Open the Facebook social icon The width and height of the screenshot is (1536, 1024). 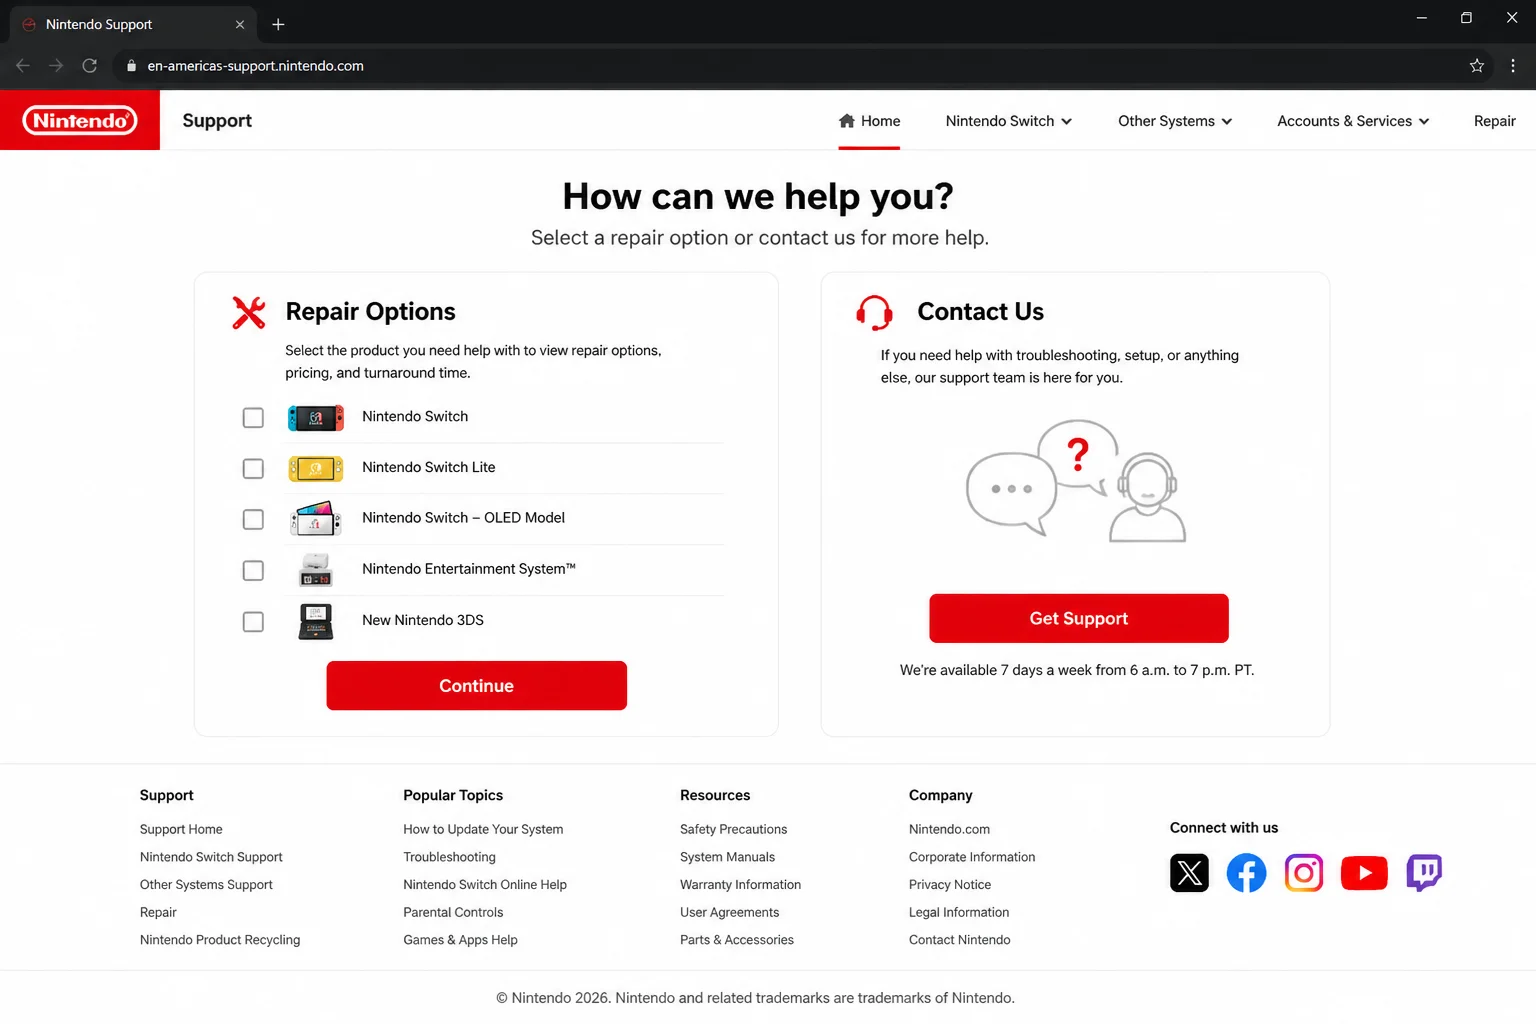pos(1246,873)
